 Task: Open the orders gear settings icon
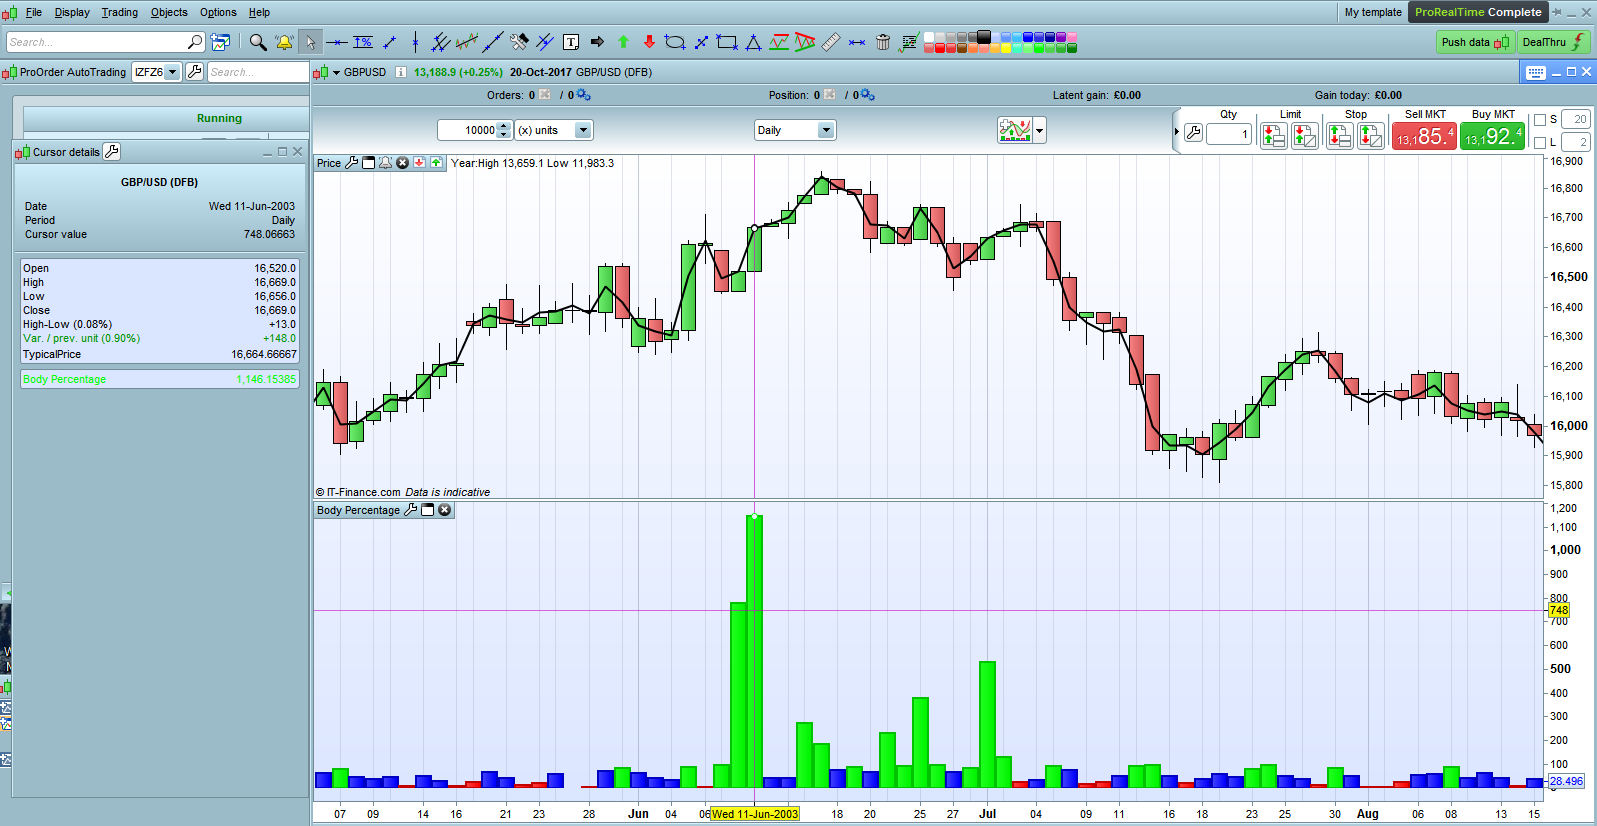(584, 95)
